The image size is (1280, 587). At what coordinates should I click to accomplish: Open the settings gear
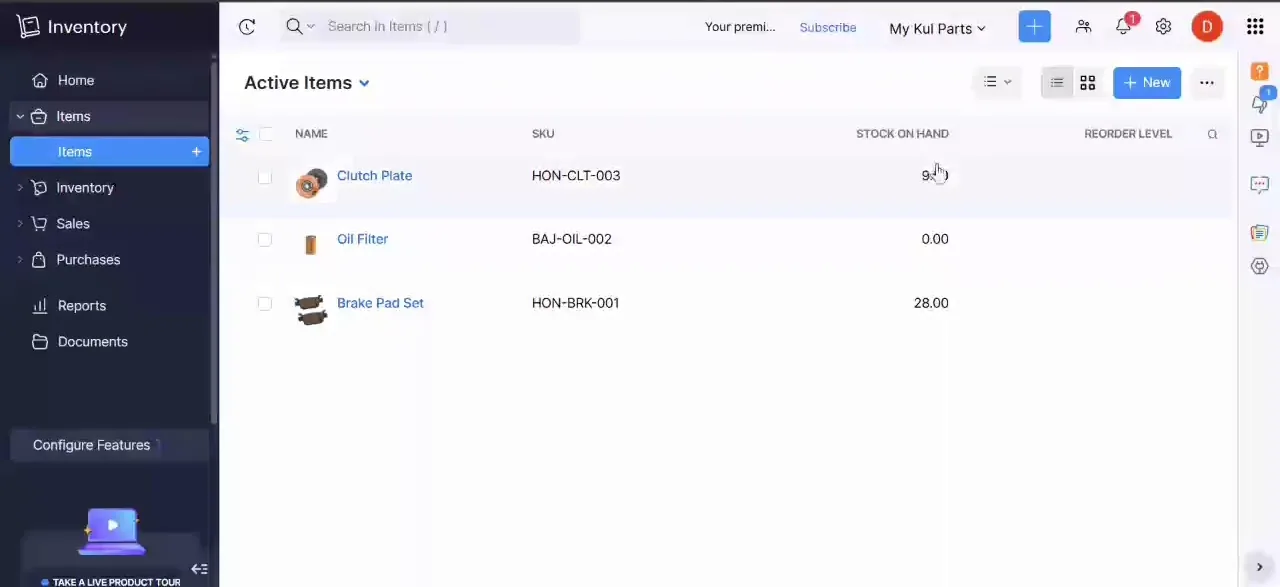coord(1163,27)
